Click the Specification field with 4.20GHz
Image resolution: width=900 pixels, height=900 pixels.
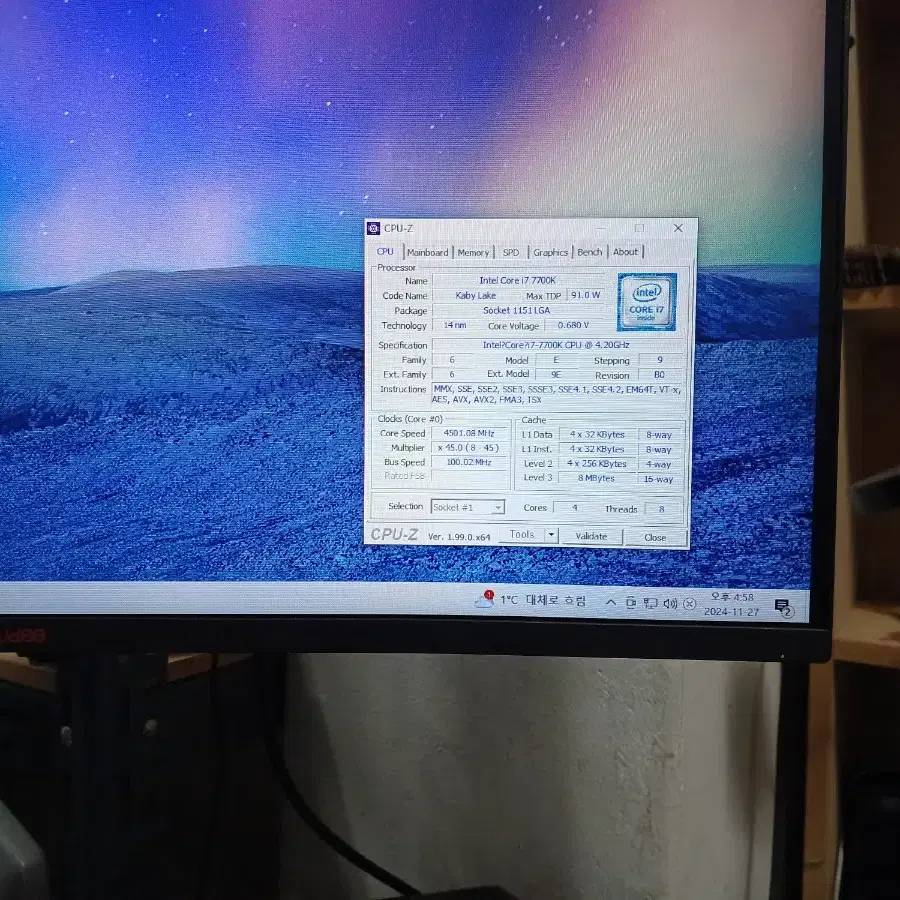(557, 345)
